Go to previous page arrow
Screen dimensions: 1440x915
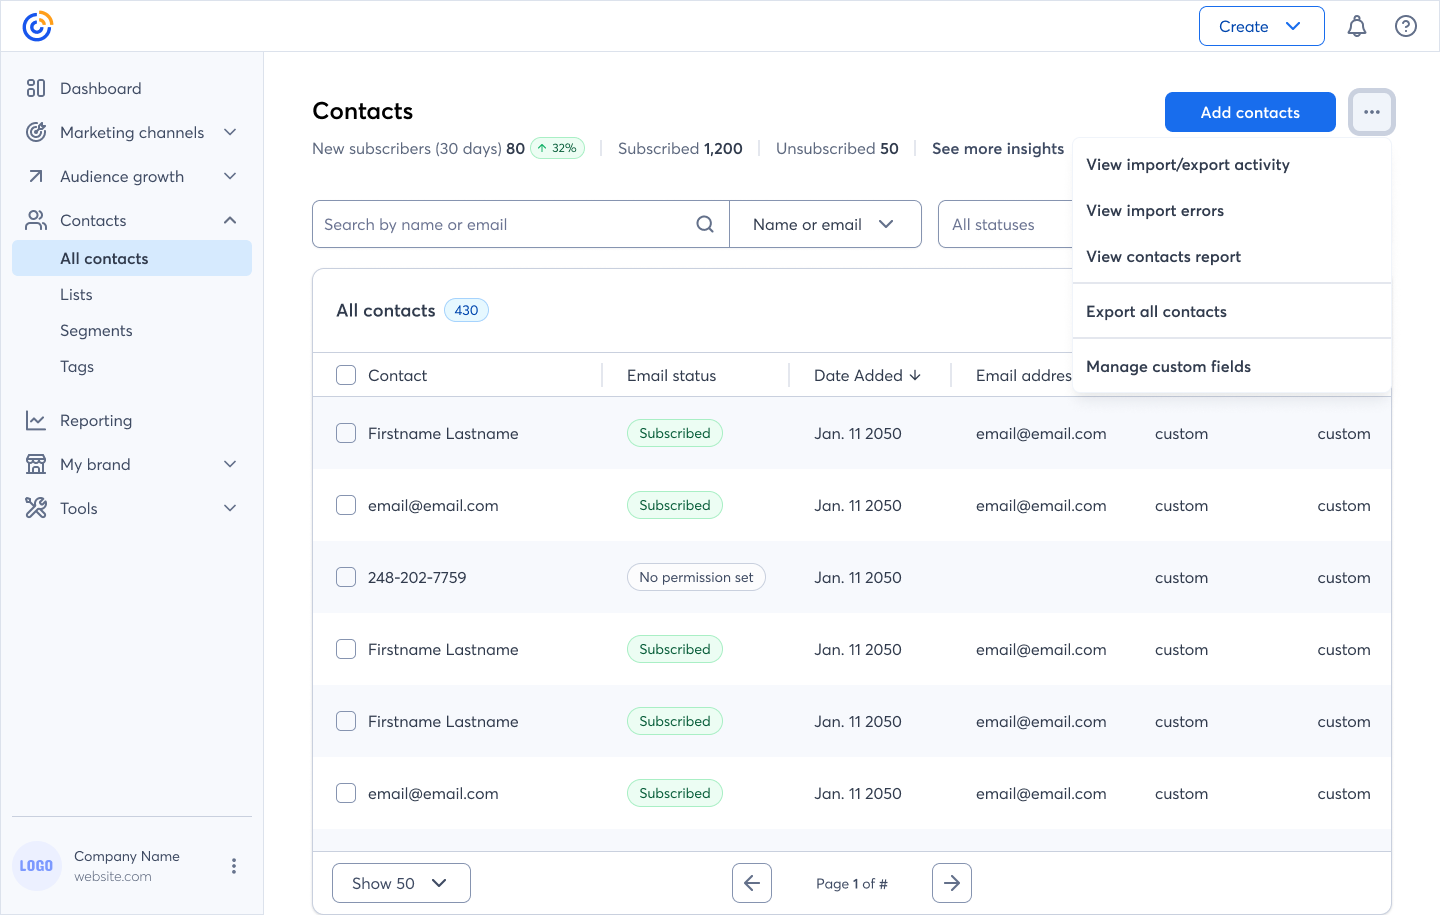[752, 883]
